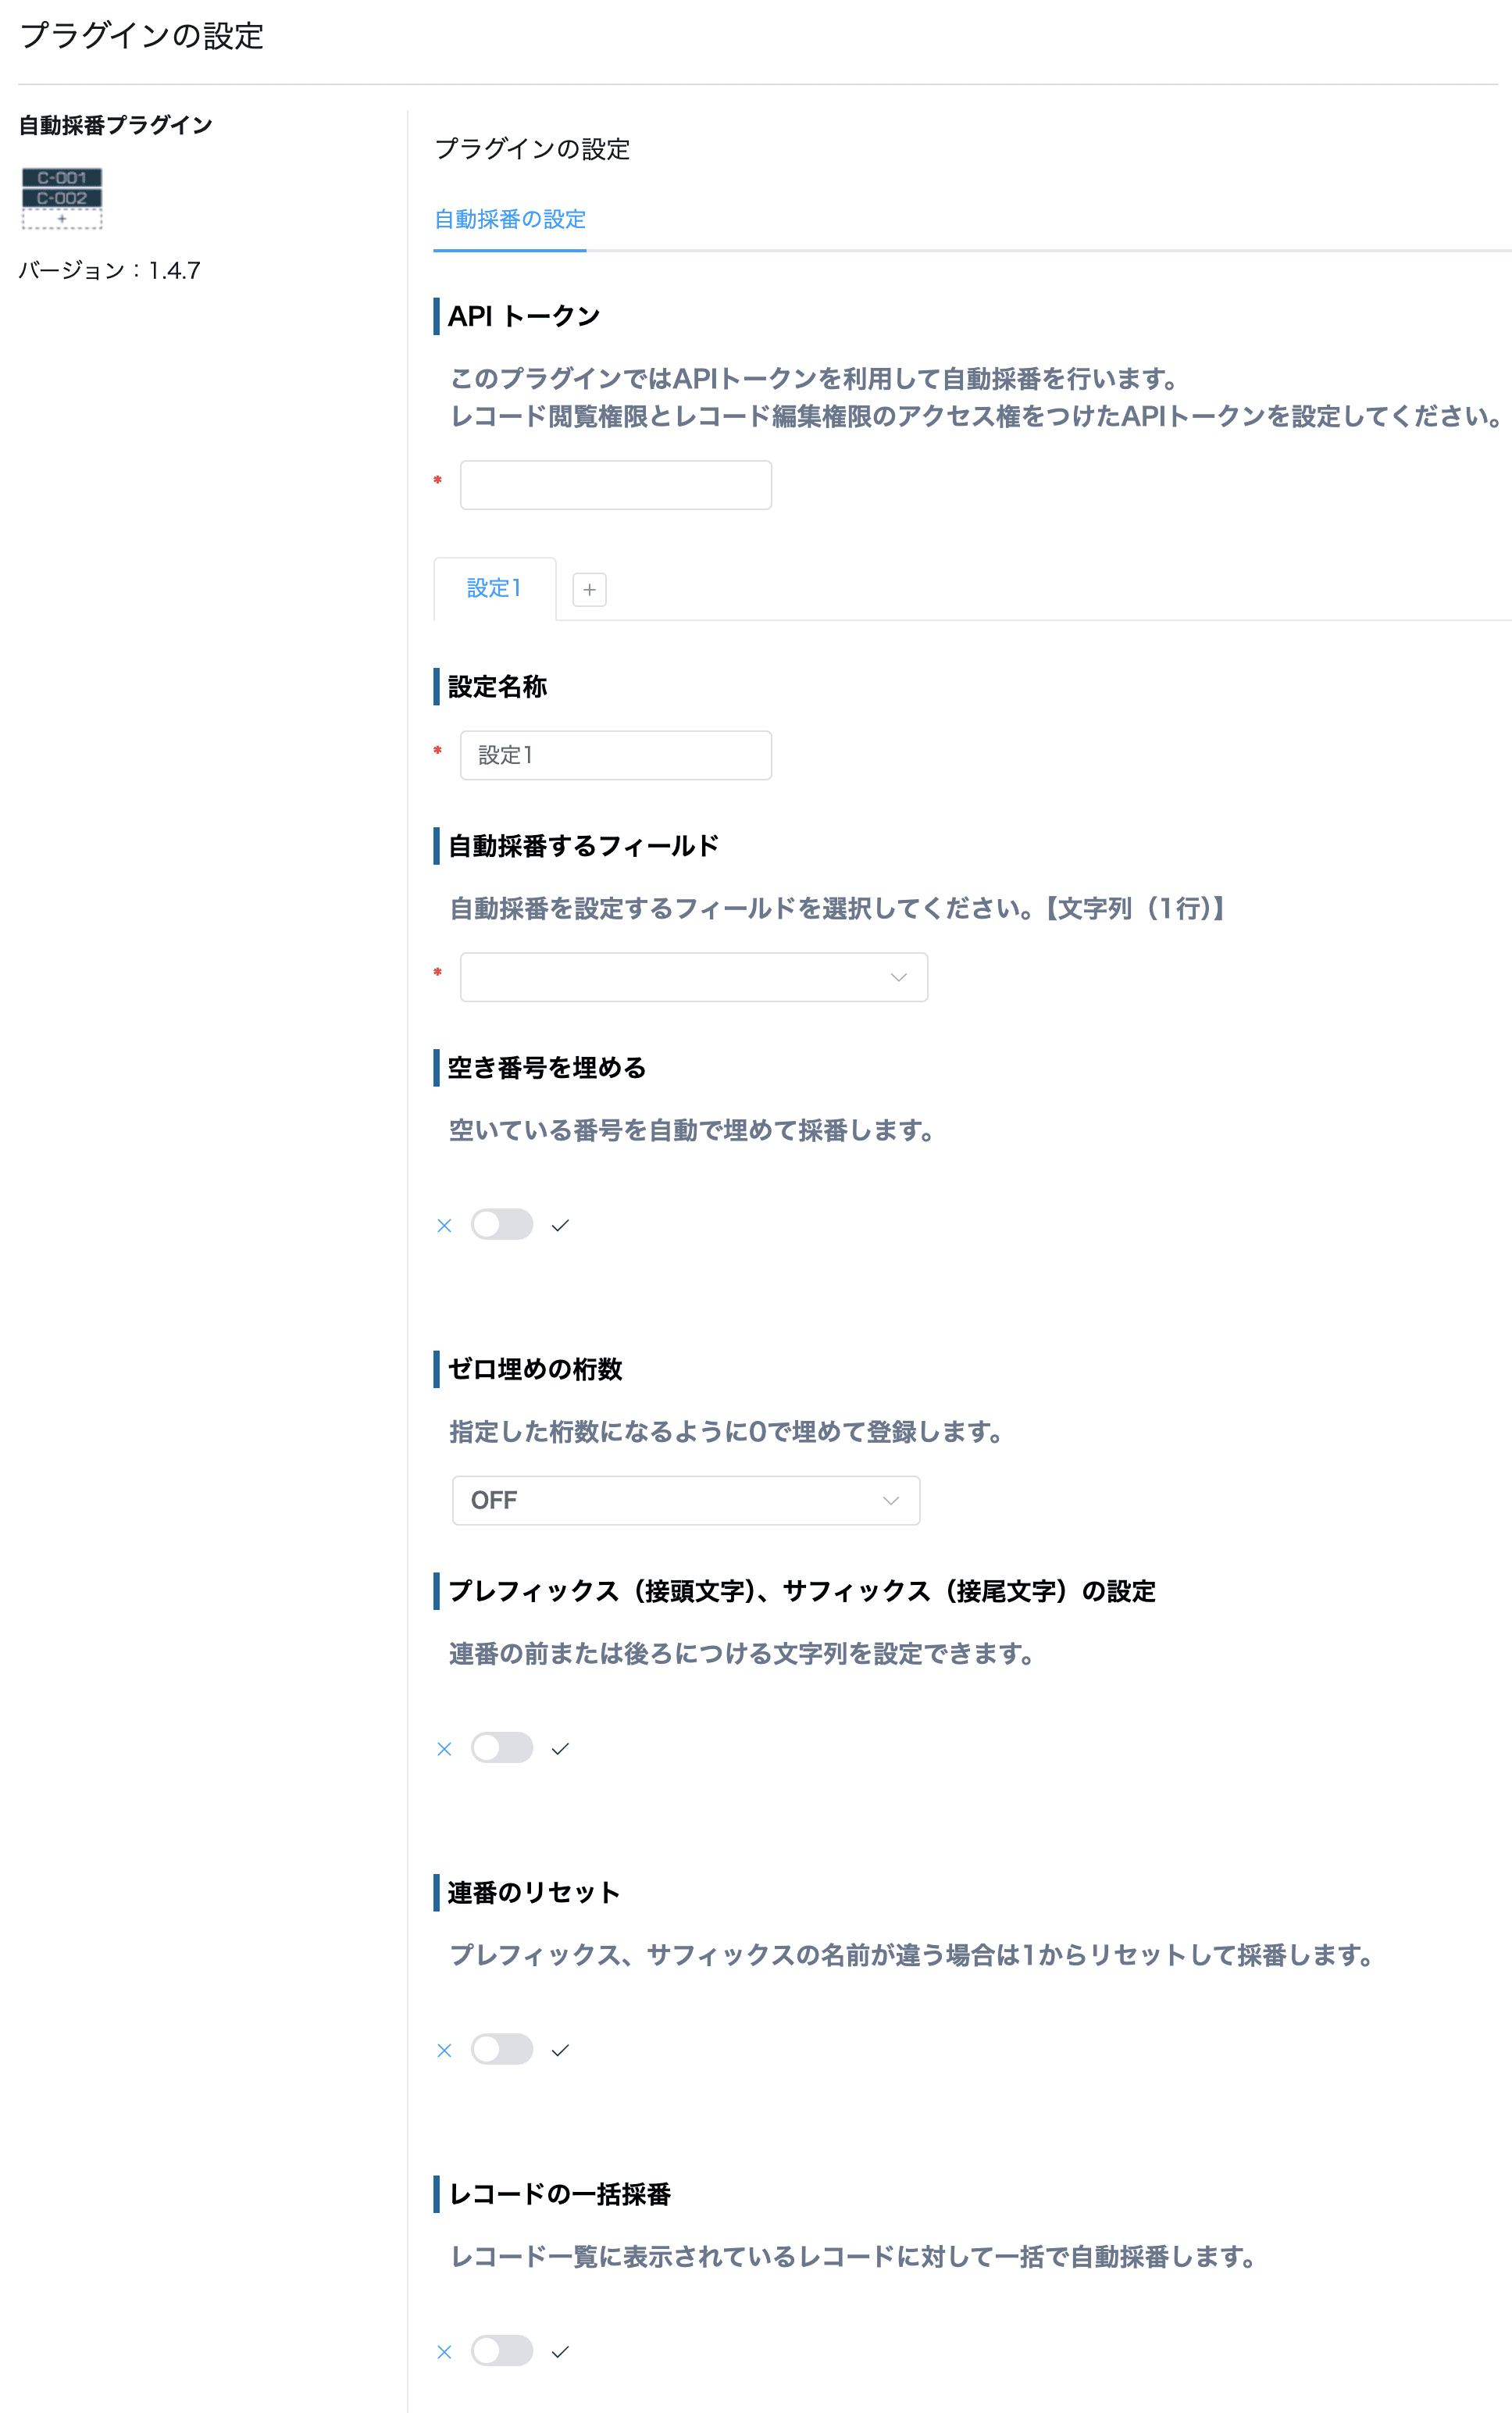1512x2413 pixels.
Task: Click the バージョン：1.4.7 text
Action: [x=110, y=270]
